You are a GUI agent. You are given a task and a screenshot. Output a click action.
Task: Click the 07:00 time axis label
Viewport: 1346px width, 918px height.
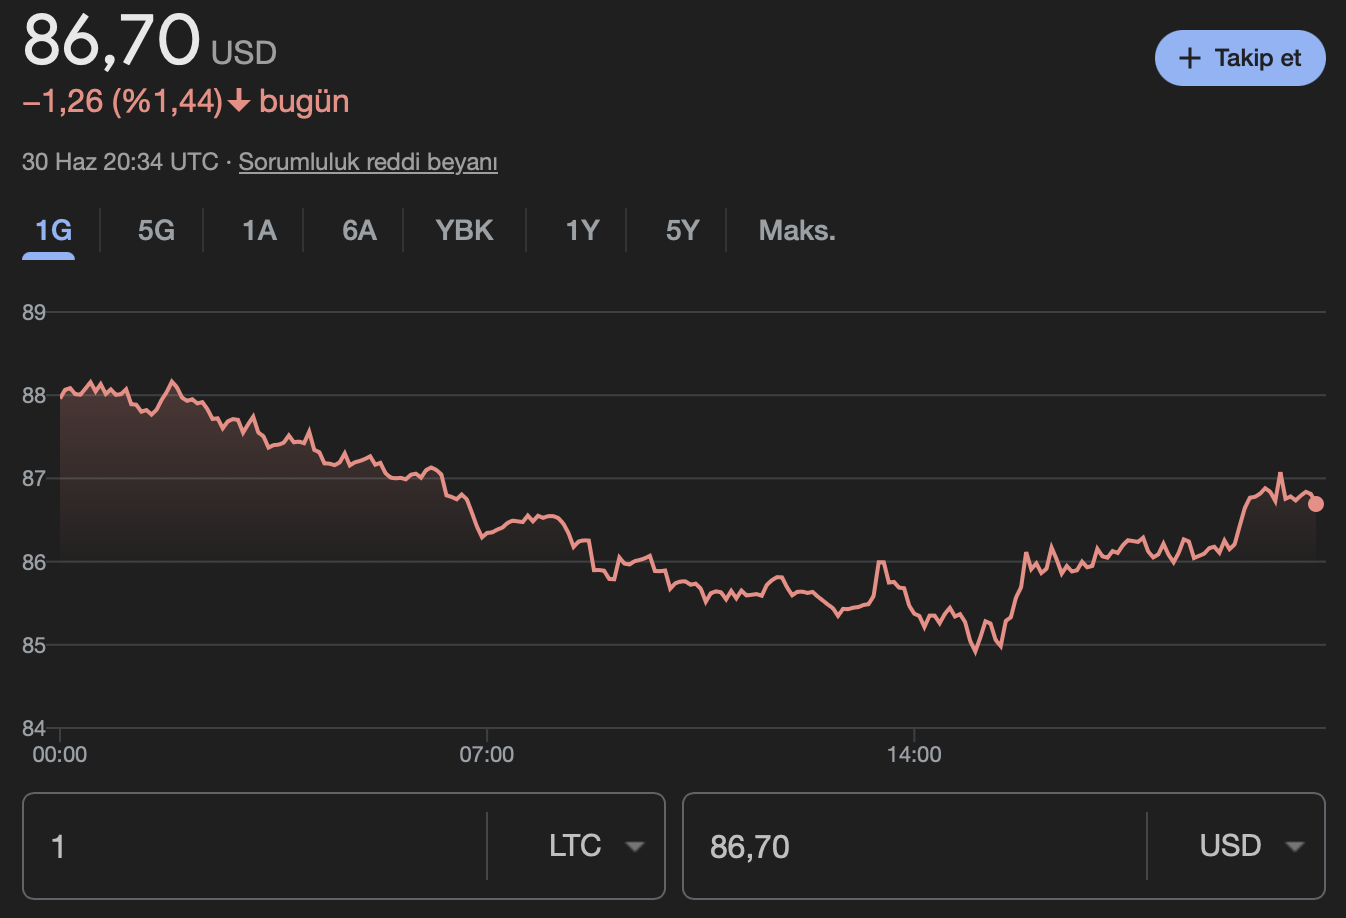(x=487, y=755)
